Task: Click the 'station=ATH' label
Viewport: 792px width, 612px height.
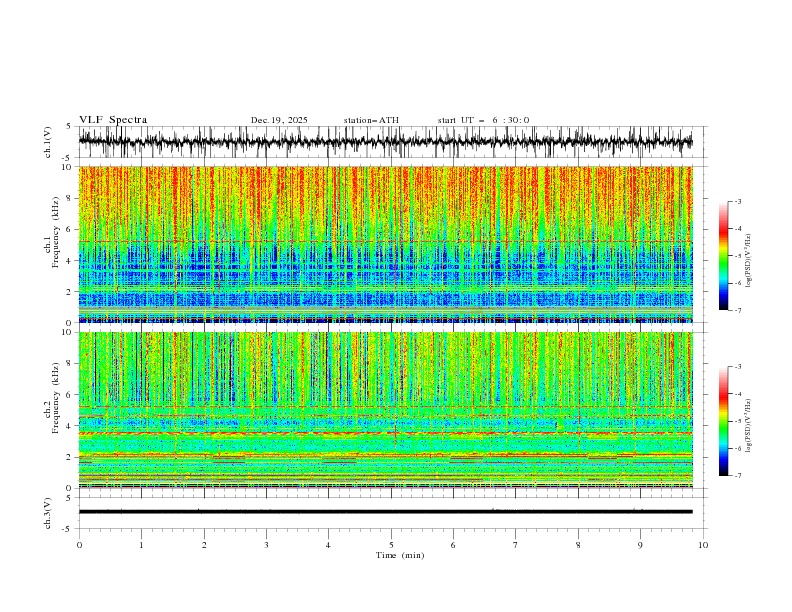Action: [371, 120]
